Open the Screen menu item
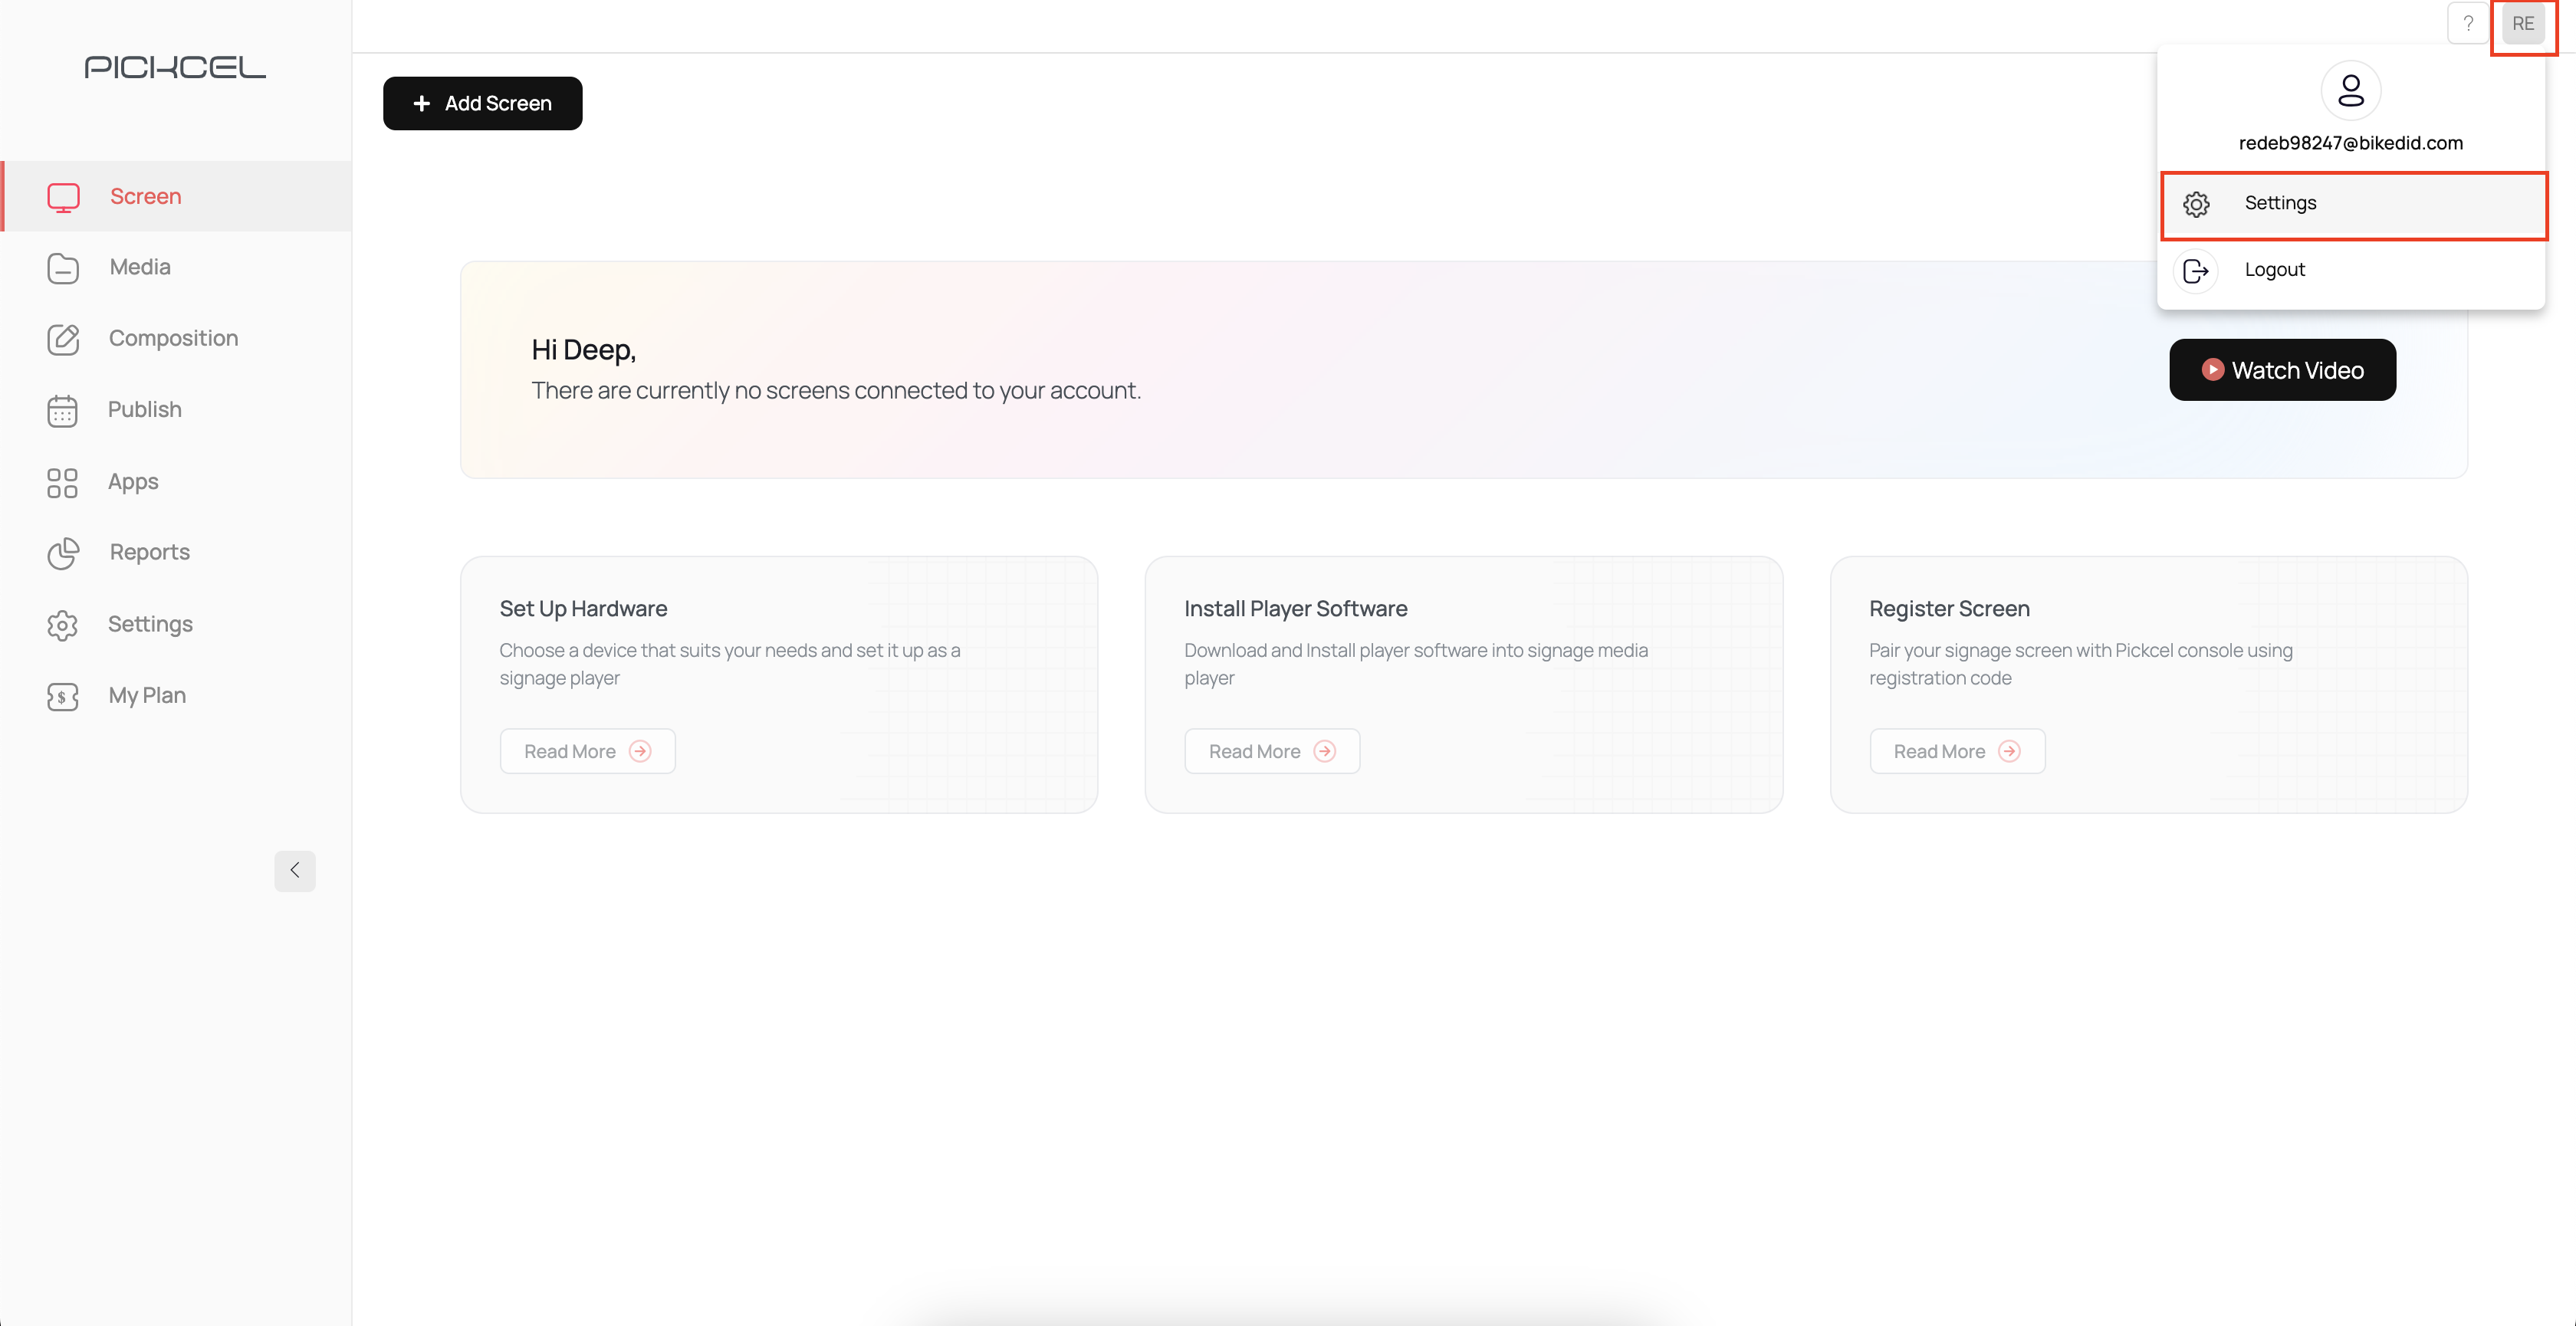The height and width of the screenshot is (1326, 2576). coord(178,197)
